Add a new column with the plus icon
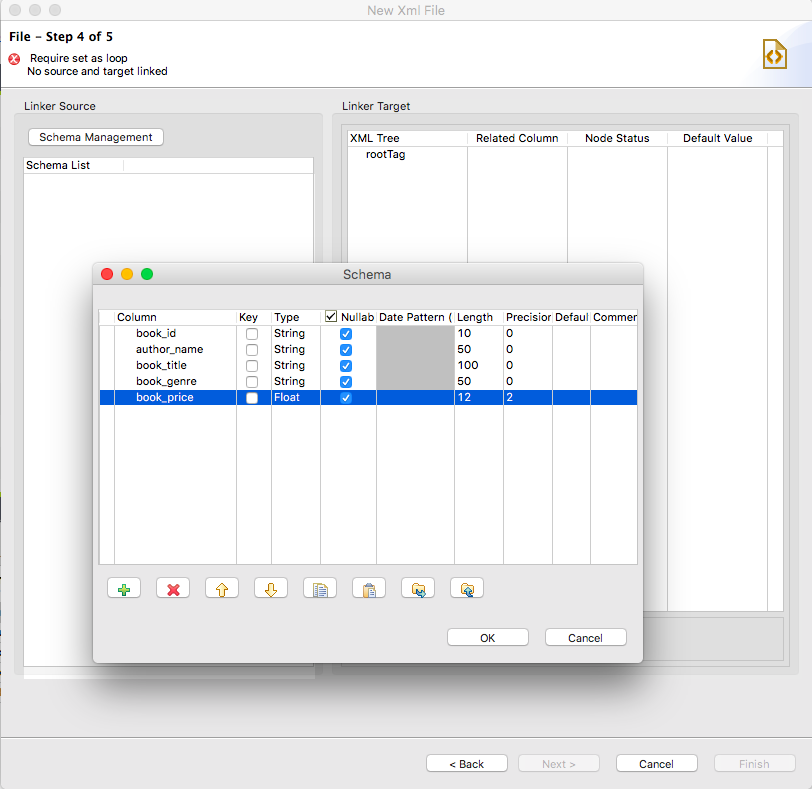 tap(124, 588)
